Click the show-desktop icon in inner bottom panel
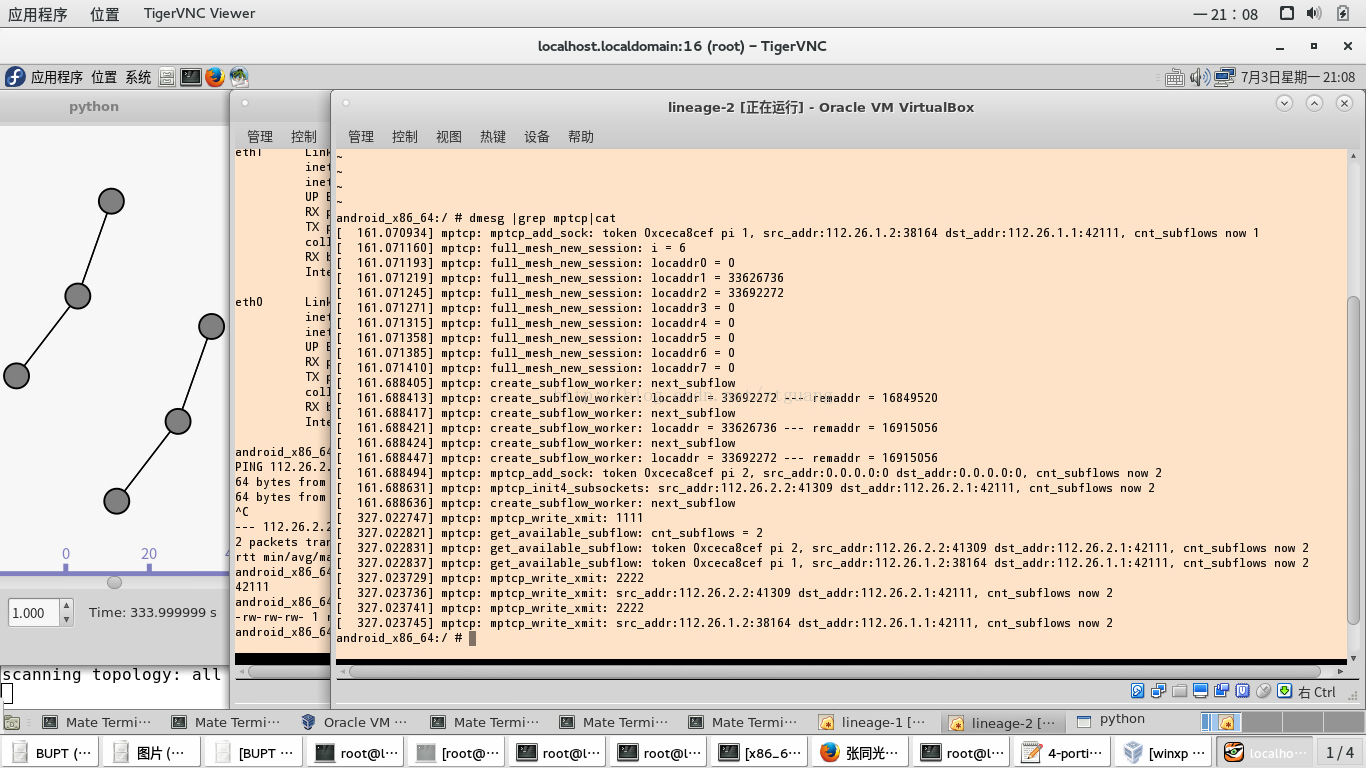 [12, 722]
